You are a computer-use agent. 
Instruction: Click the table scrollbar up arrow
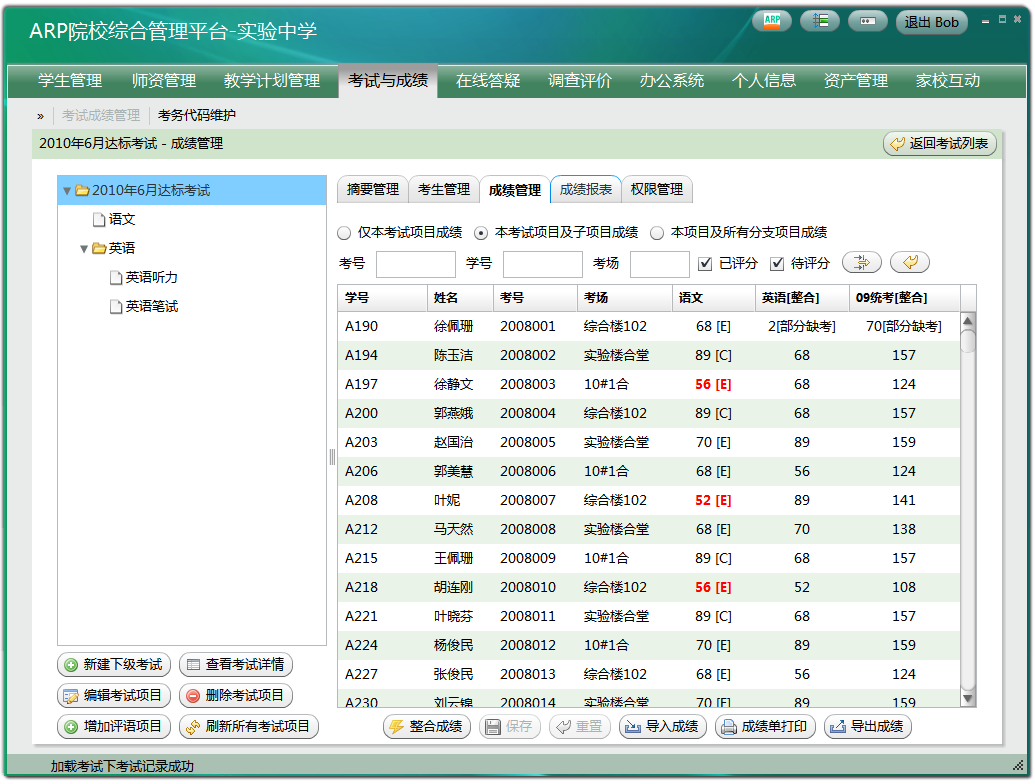(968, 321)
